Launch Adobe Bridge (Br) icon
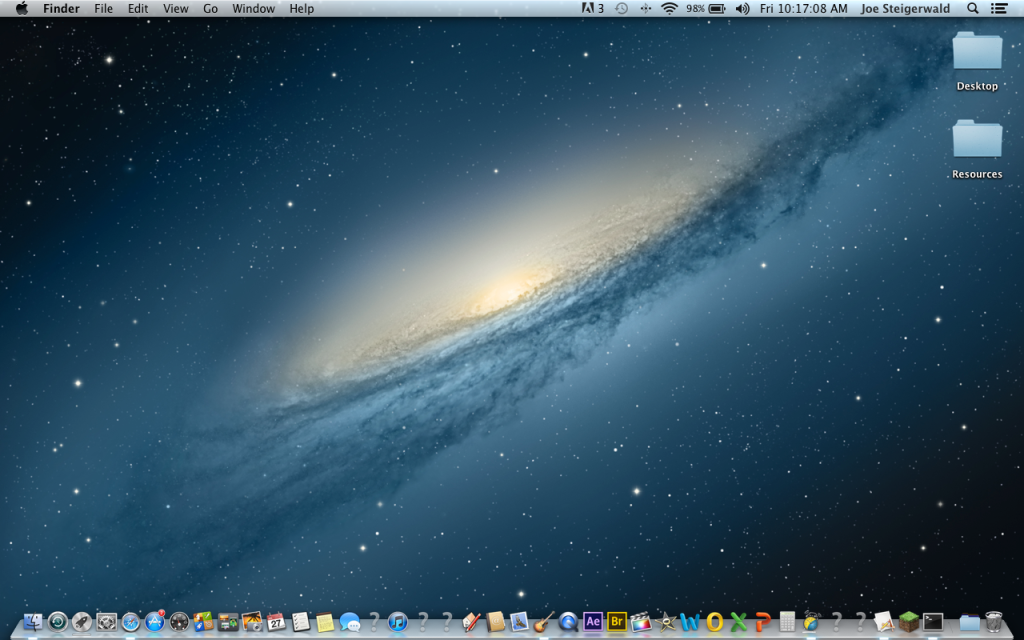1024x640 pixels. (616, 622)
